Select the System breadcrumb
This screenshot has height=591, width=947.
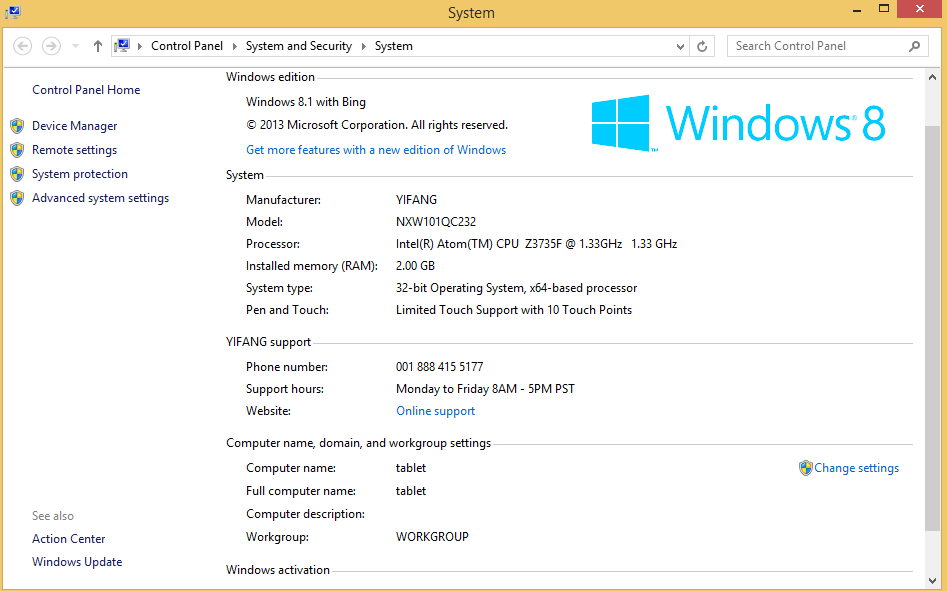[394, 46]
